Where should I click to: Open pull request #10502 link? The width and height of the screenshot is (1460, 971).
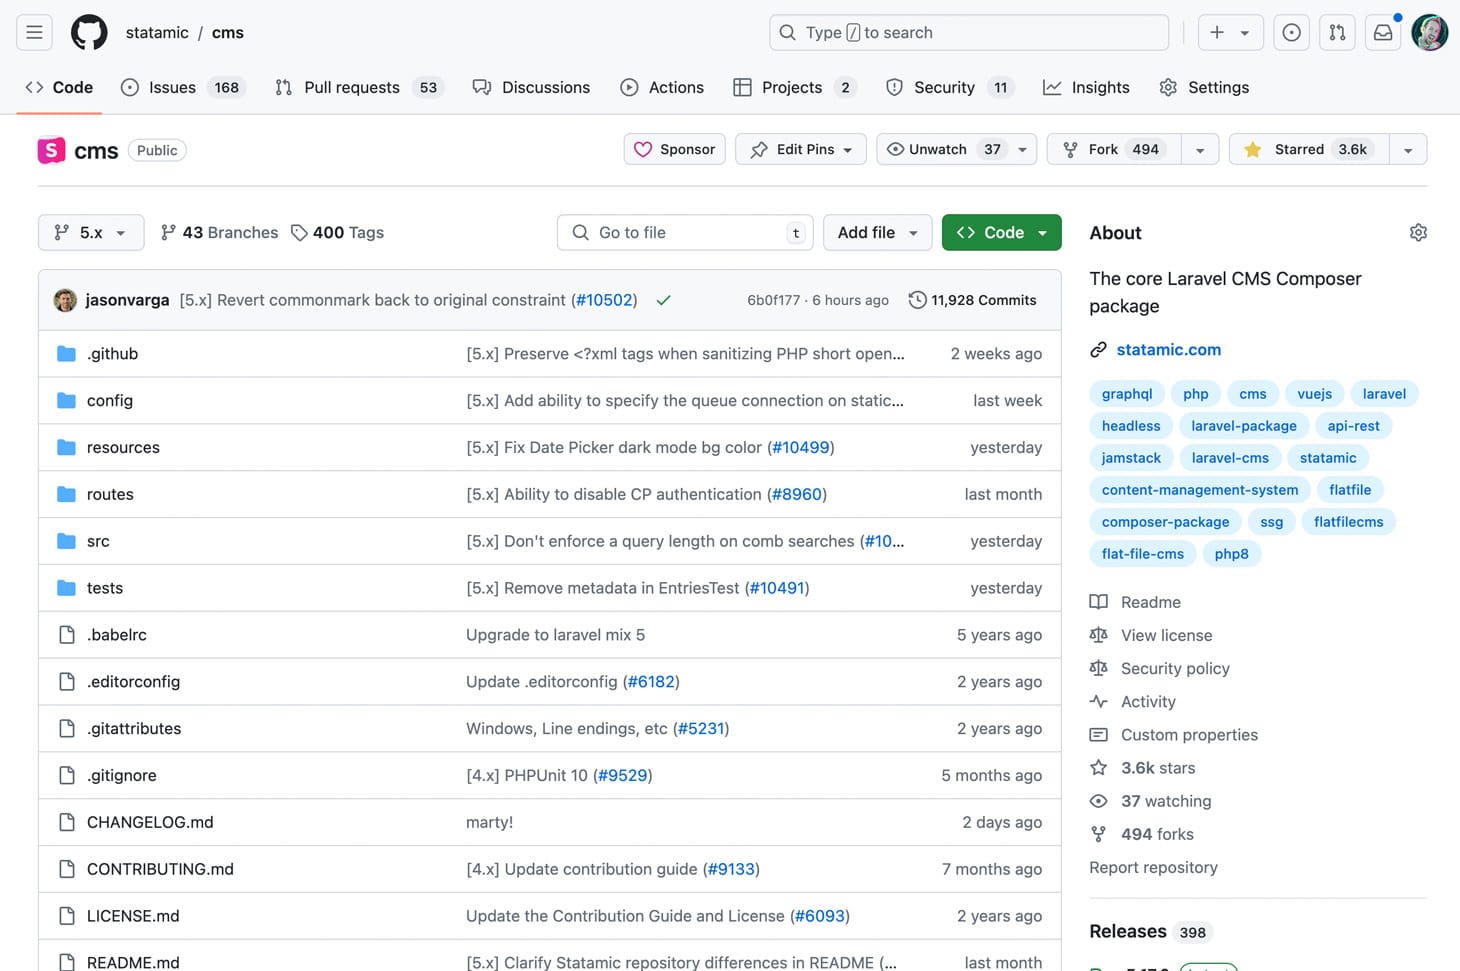(604, 300)
